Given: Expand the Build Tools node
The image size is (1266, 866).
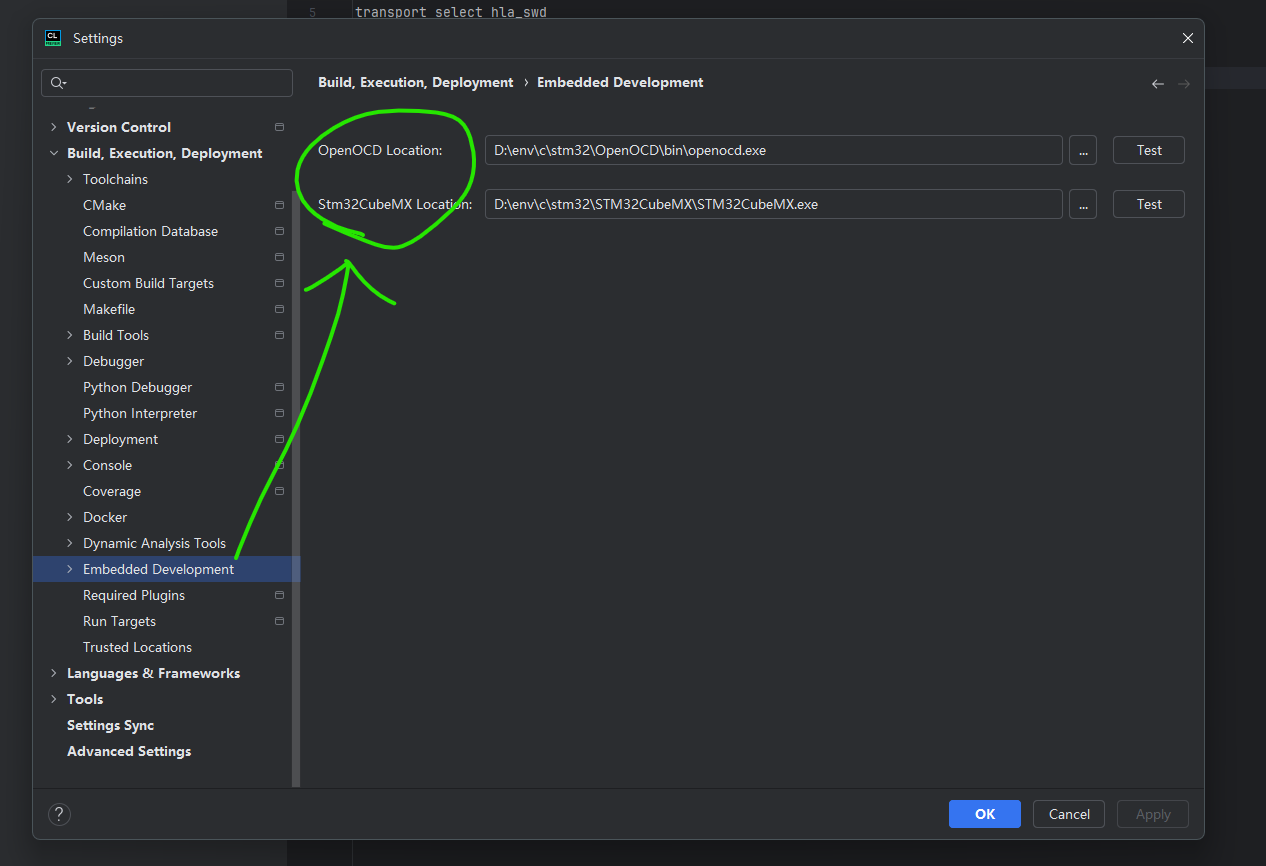Looking at the screenshot, I should (69, 335).
